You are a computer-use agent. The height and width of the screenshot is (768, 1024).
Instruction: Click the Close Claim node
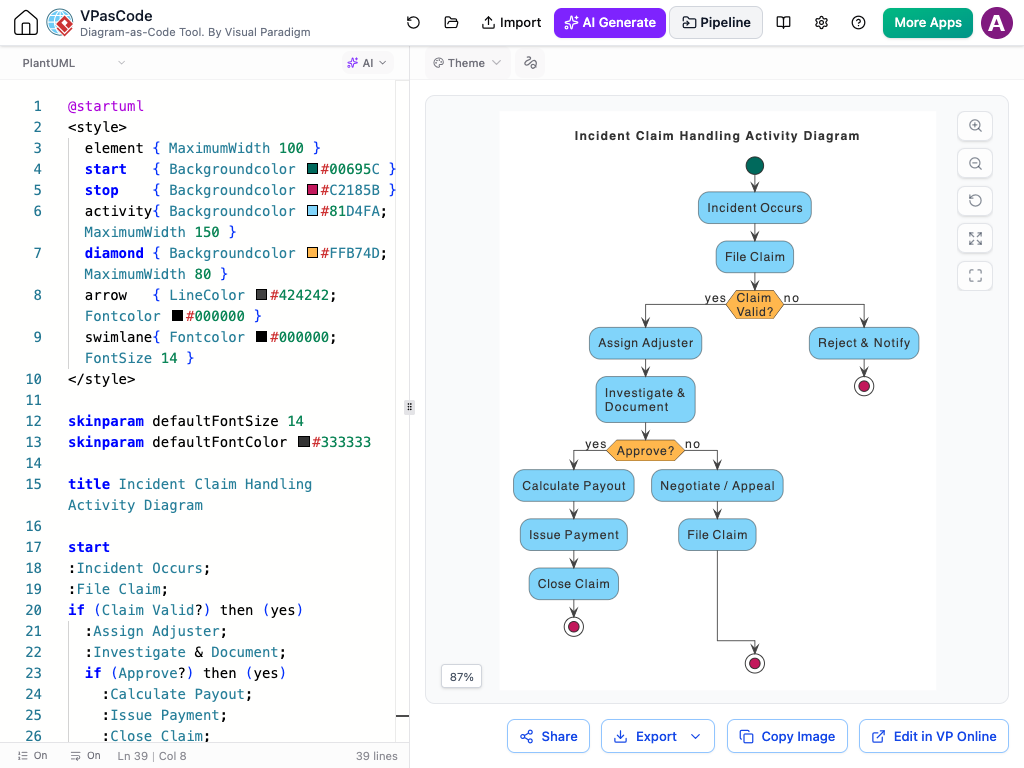(x=573, y=584)
